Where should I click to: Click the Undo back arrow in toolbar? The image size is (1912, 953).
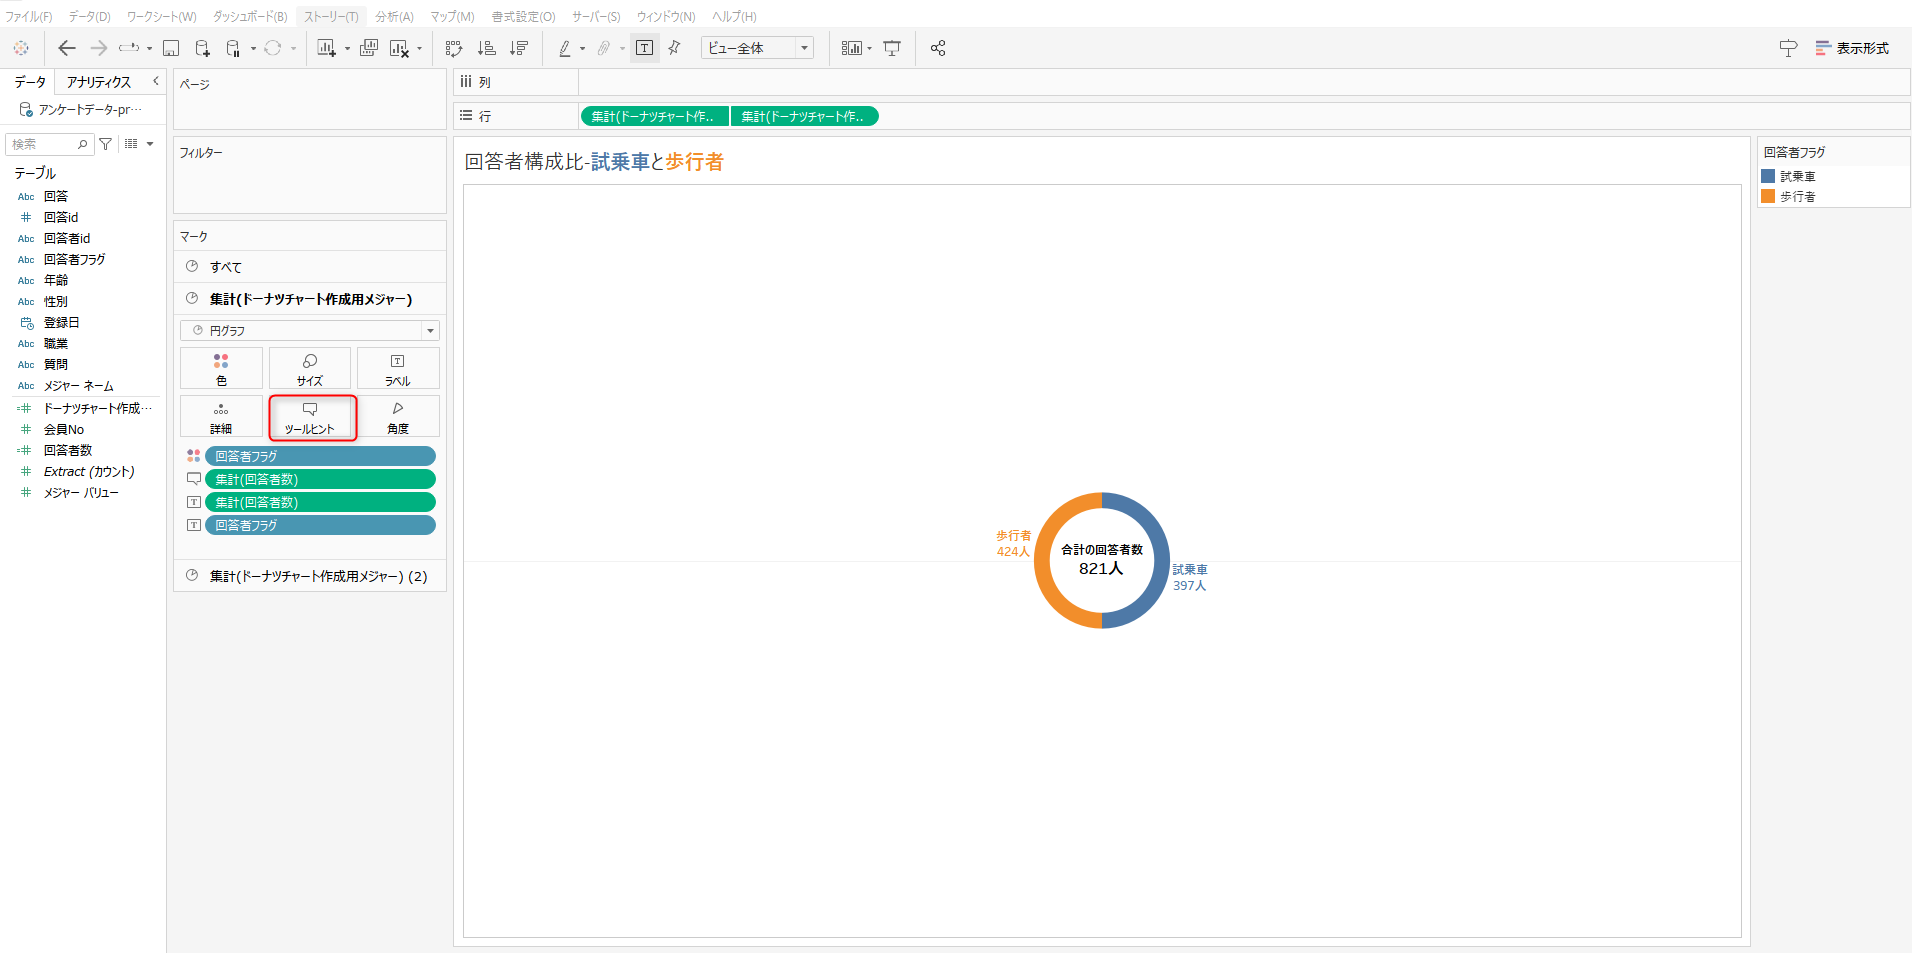(67, 48)
